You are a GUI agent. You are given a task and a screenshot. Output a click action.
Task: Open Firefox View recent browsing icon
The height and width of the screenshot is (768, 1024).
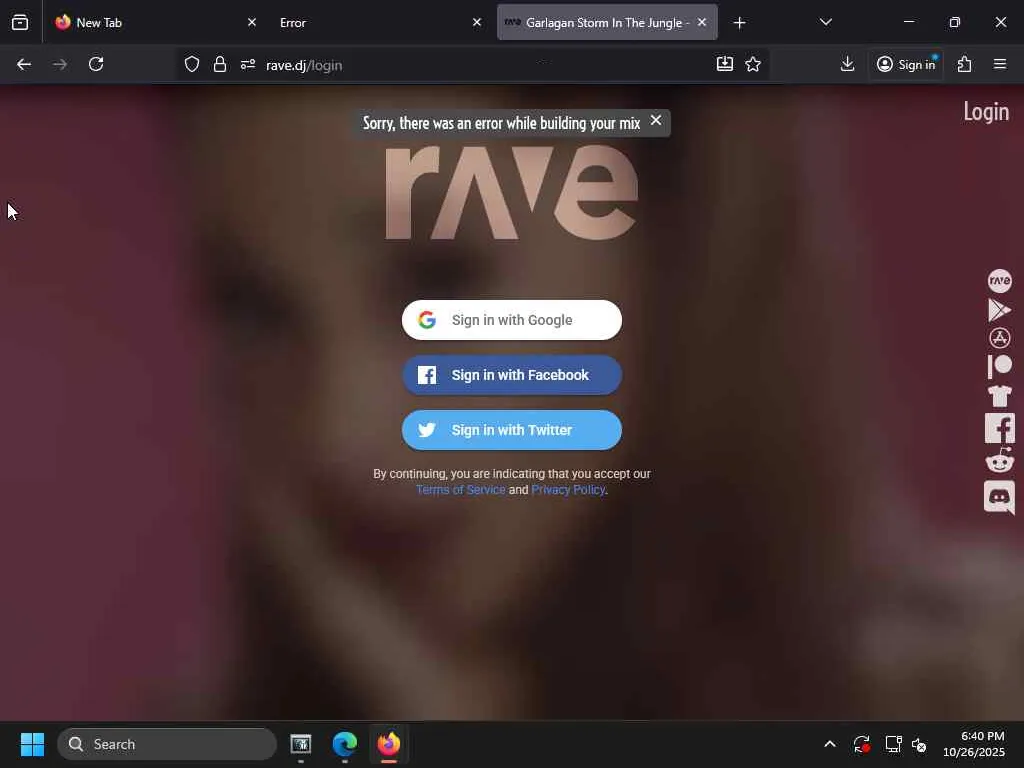coord(20,22)
